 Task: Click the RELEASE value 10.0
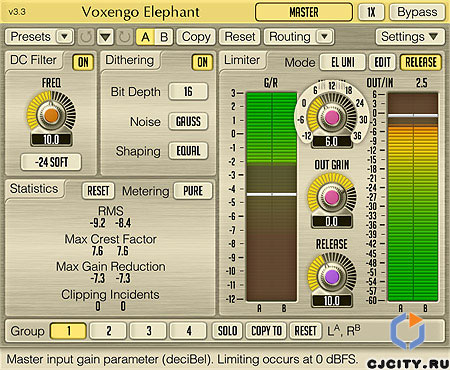[332, 301]
